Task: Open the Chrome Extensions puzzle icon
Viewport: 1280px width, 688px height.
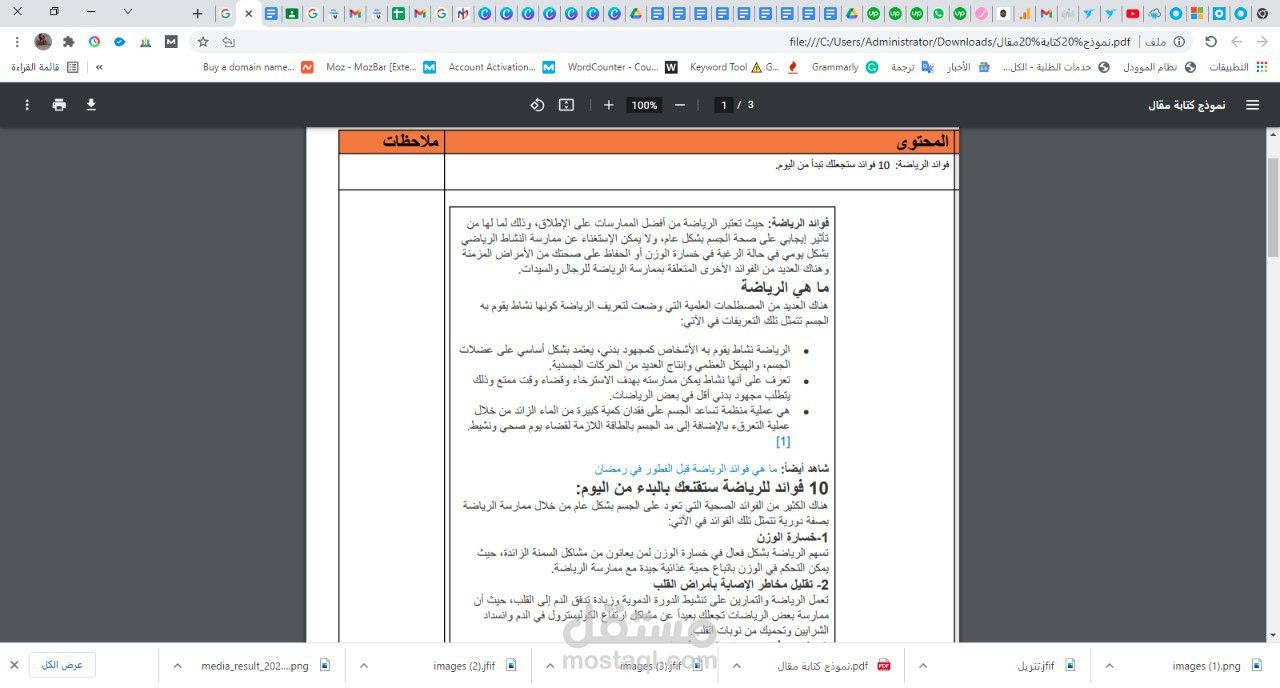Action: [x=68, y=42]
